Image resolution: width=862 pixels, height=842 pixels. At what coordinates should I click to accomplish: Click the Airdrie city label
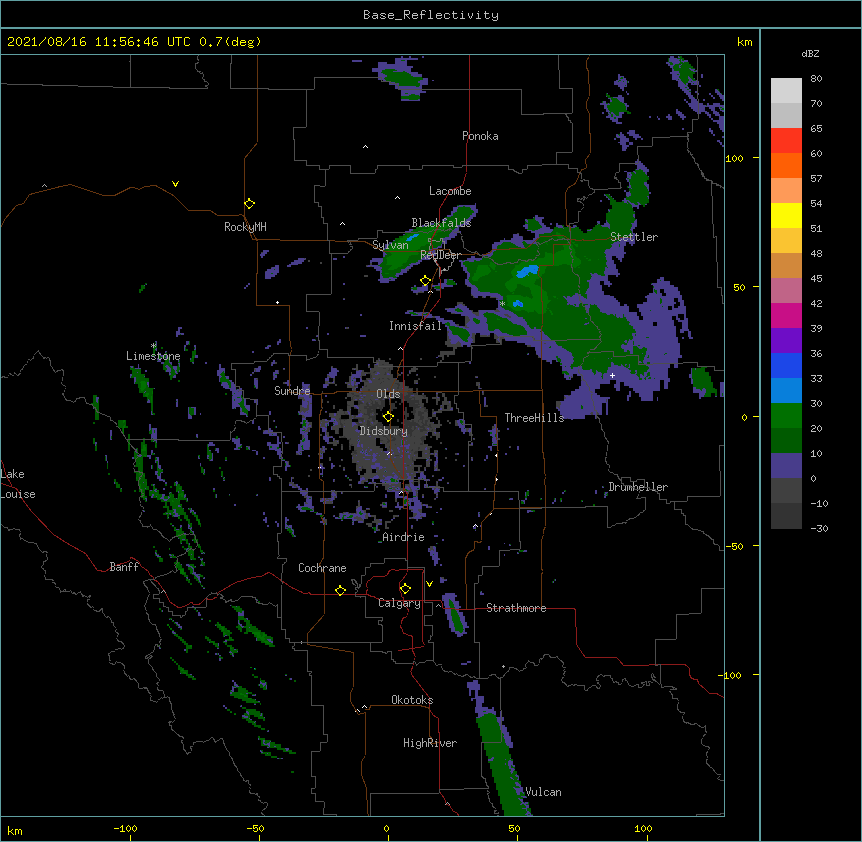[404, 537]
